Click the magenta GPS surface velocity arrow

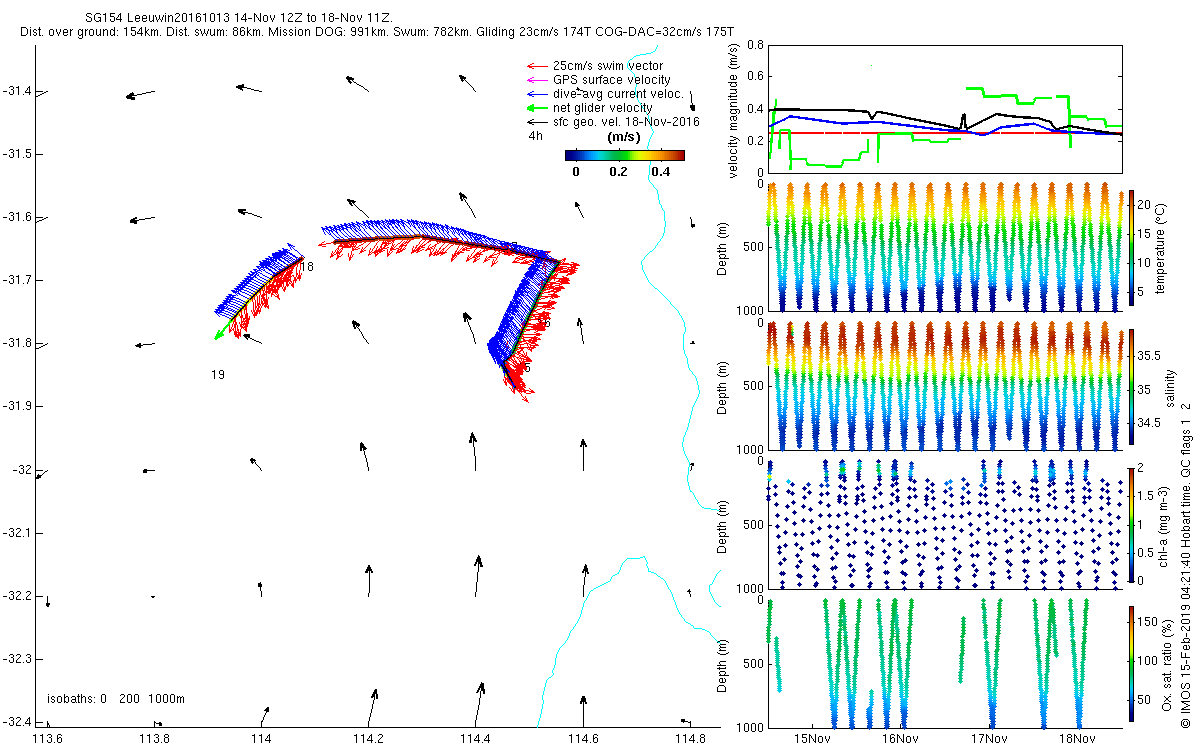[x=535, y=80]
